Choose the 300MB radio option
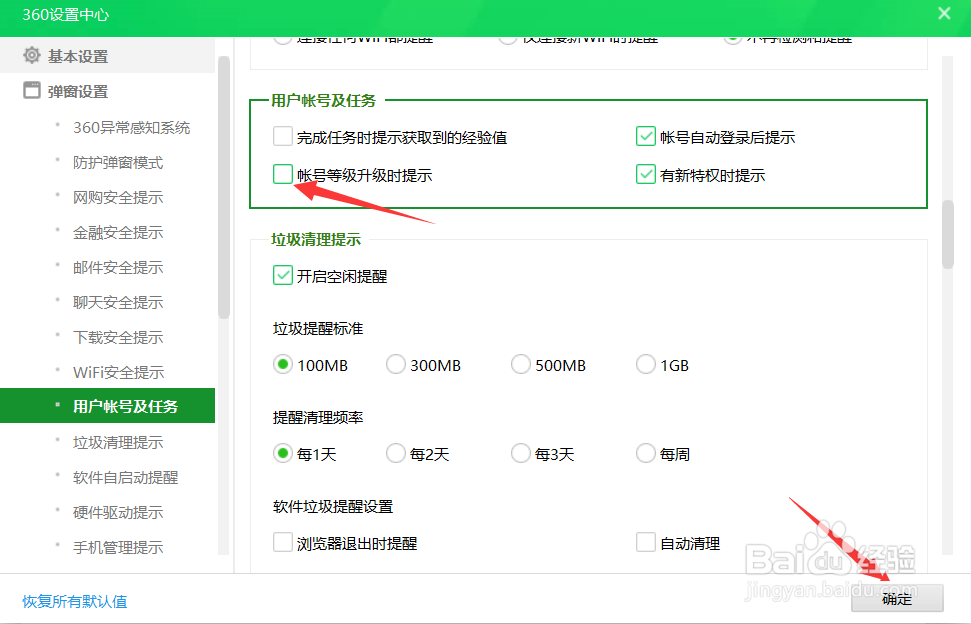The width and height of the screenshot is (971, 624). click(395, 365)
